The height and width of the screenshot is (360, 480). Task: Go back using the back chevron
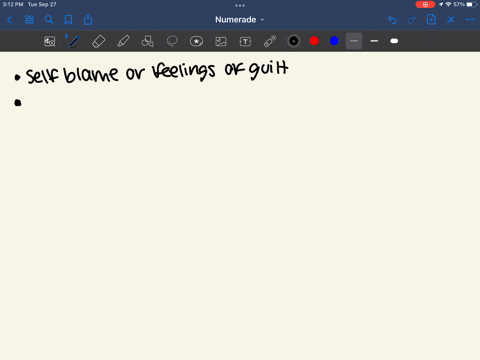[x=9, y=20]
